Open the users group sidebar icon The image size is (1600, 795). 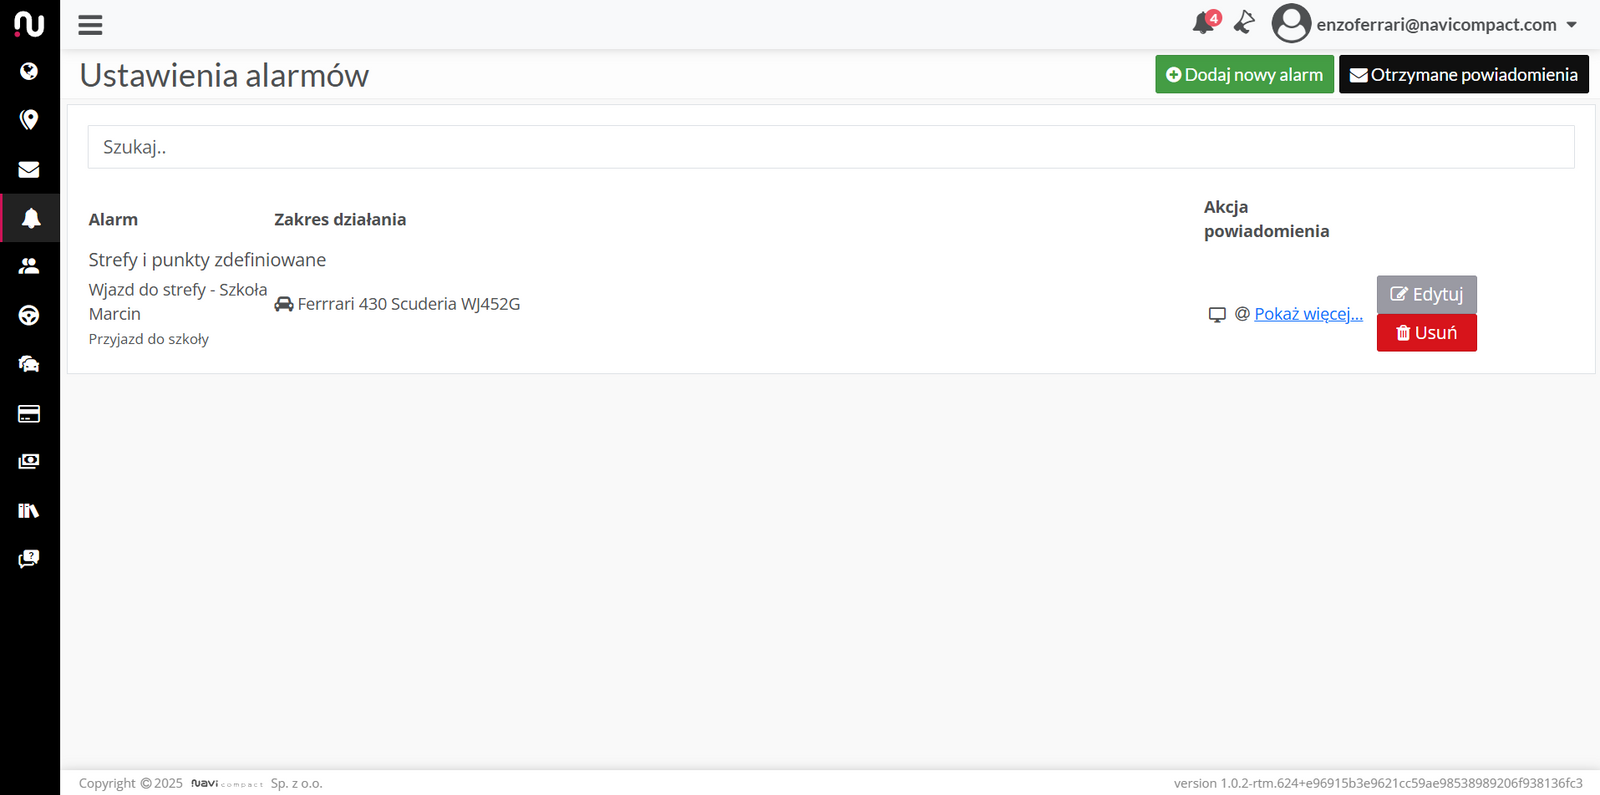29,266
